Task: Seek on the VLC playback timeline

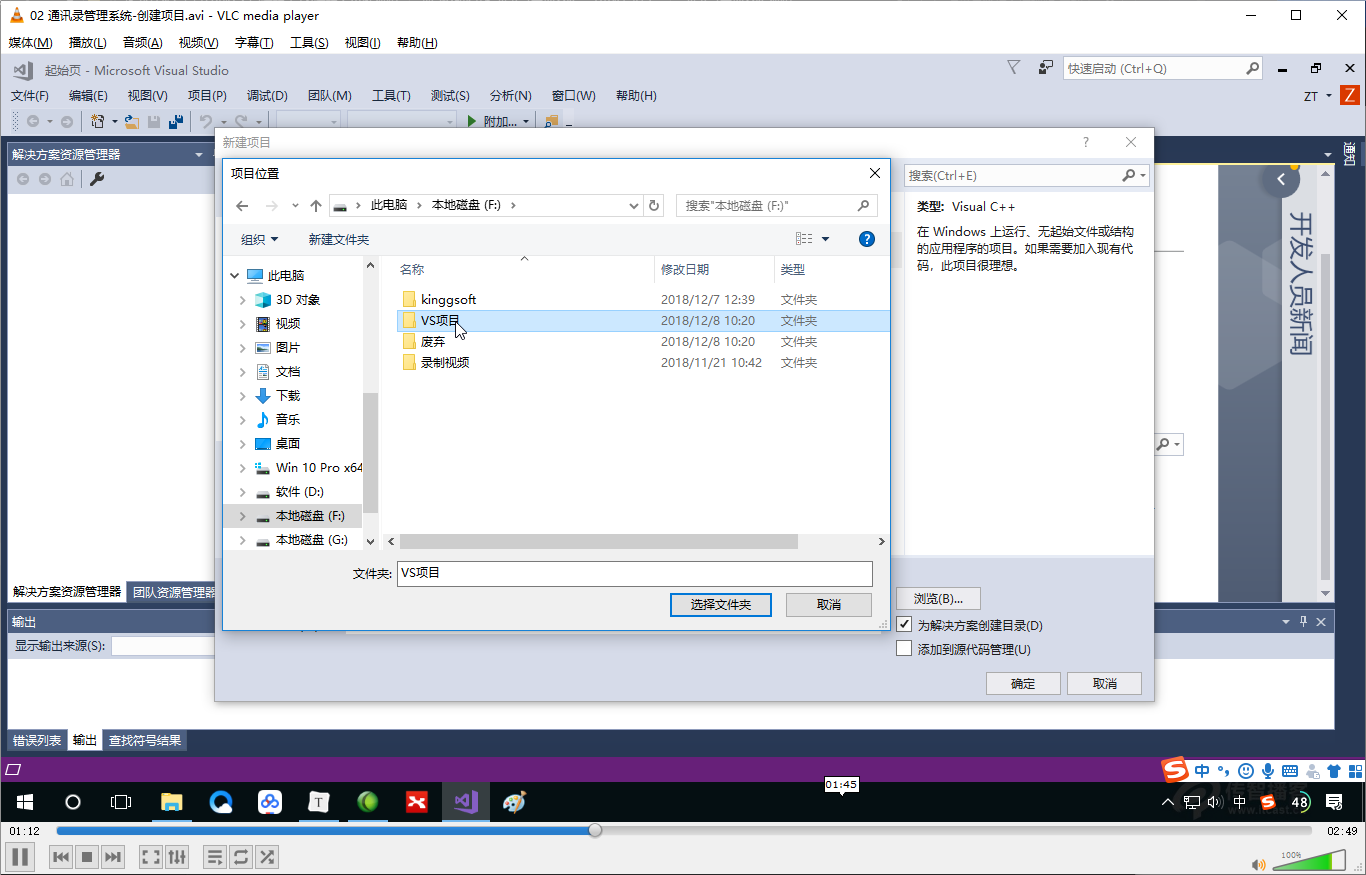Action: [x=684, y=831]
